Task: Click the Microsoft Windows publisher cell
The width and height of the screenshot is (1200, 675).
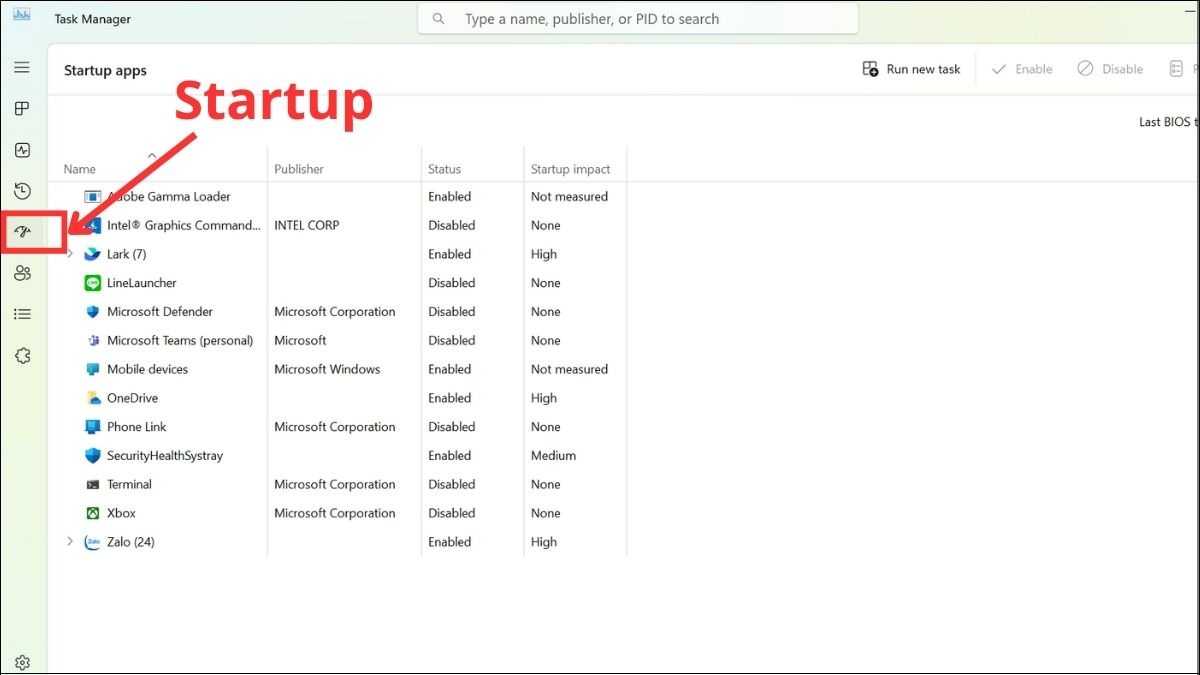Action: [x=328, y=369]
